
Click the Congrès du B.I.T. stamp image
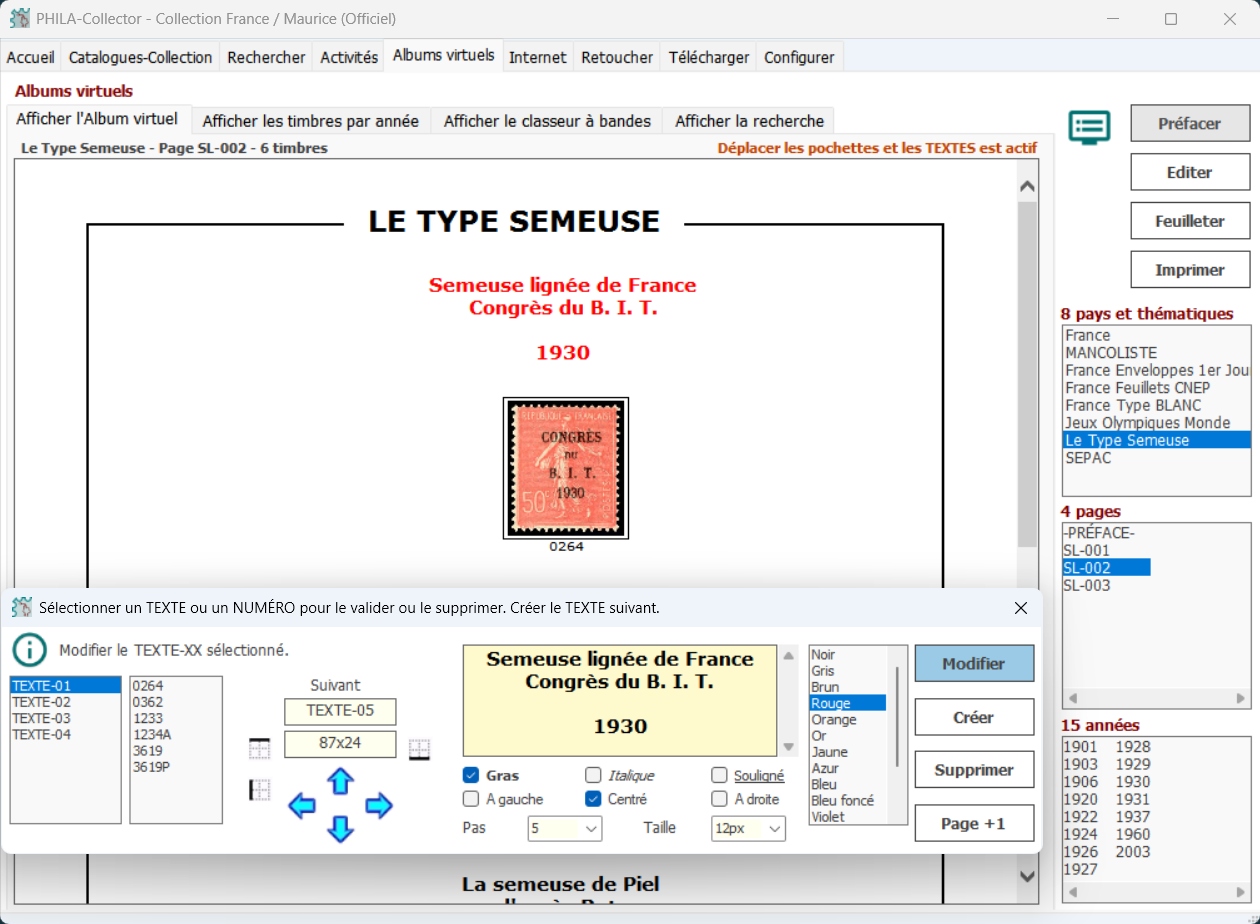pos(566,468)
